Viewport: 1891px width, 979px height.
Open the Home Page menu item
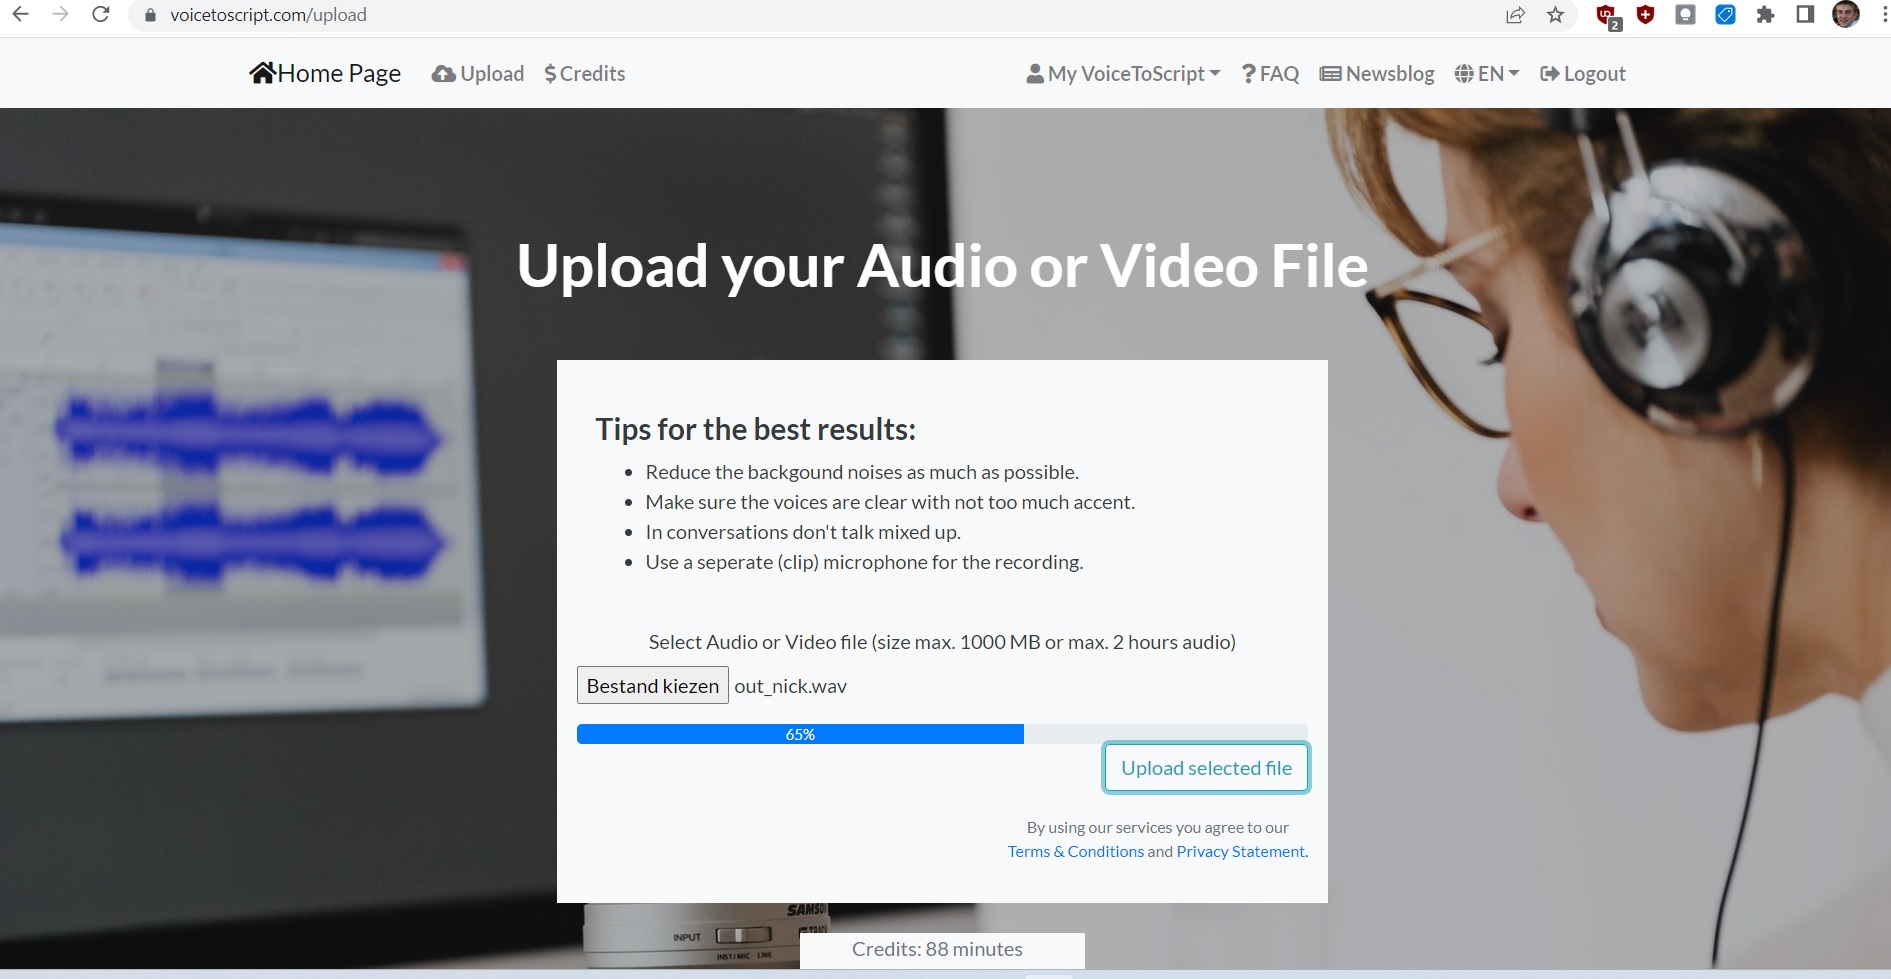click(x=325, y=73)
